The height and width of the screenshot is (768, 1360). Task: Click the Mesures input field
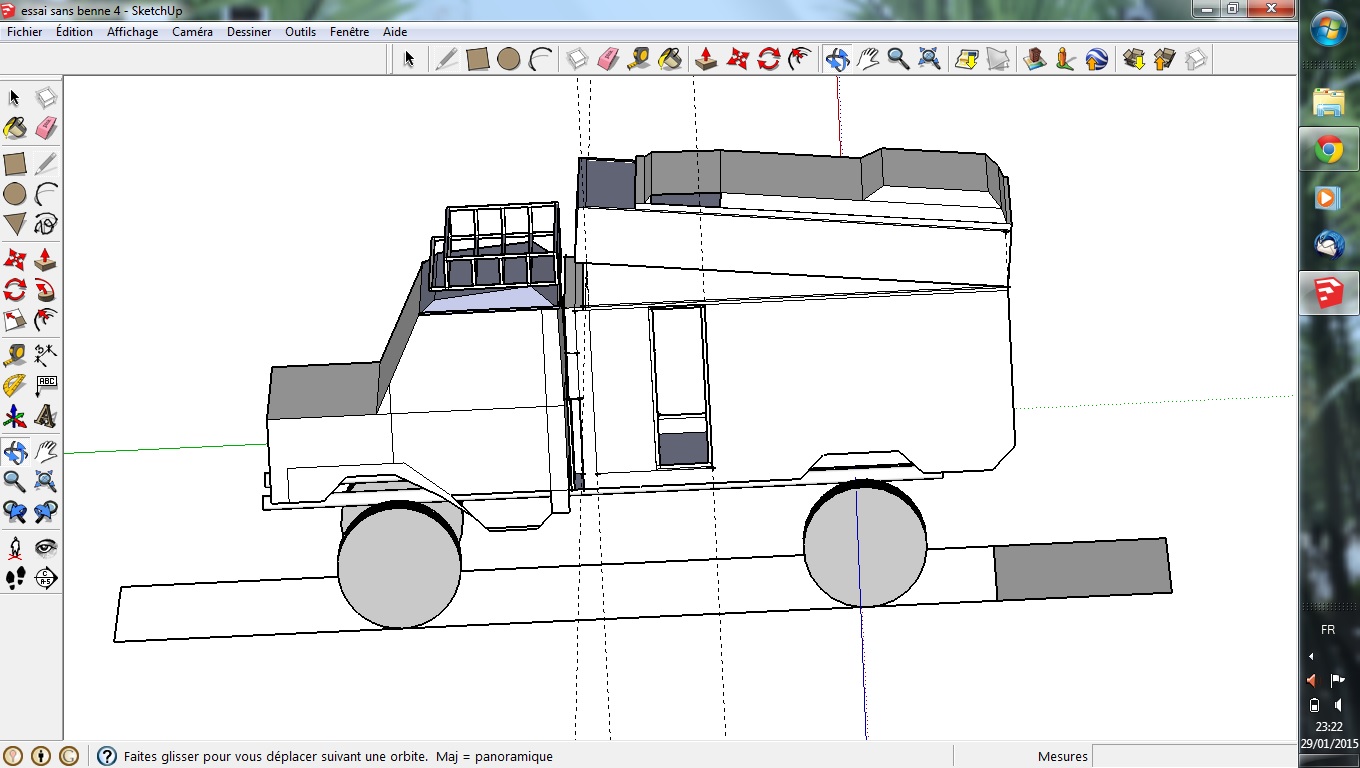click(1192, 756)
